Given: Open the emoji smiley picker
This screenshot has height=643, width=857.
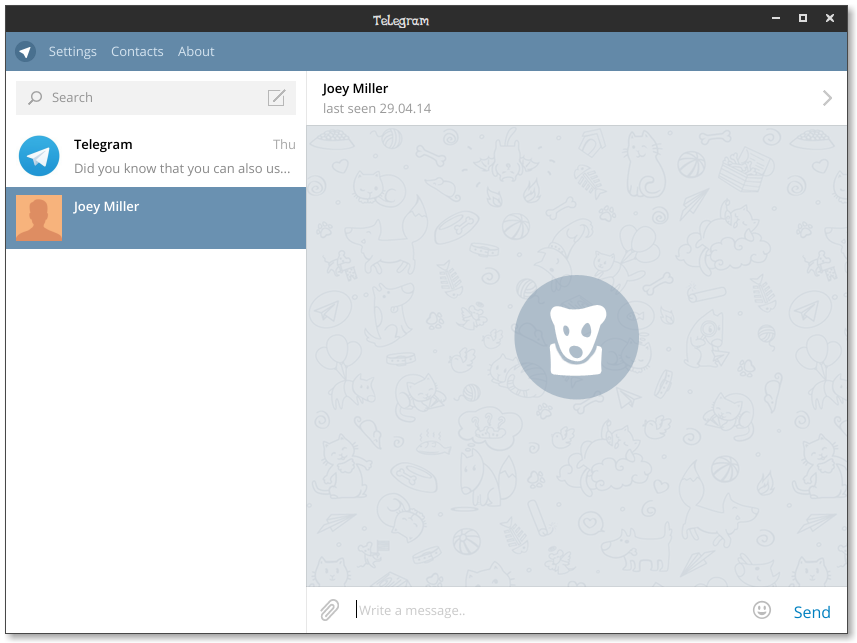Looking at the screenshot, I should [761, 610].
